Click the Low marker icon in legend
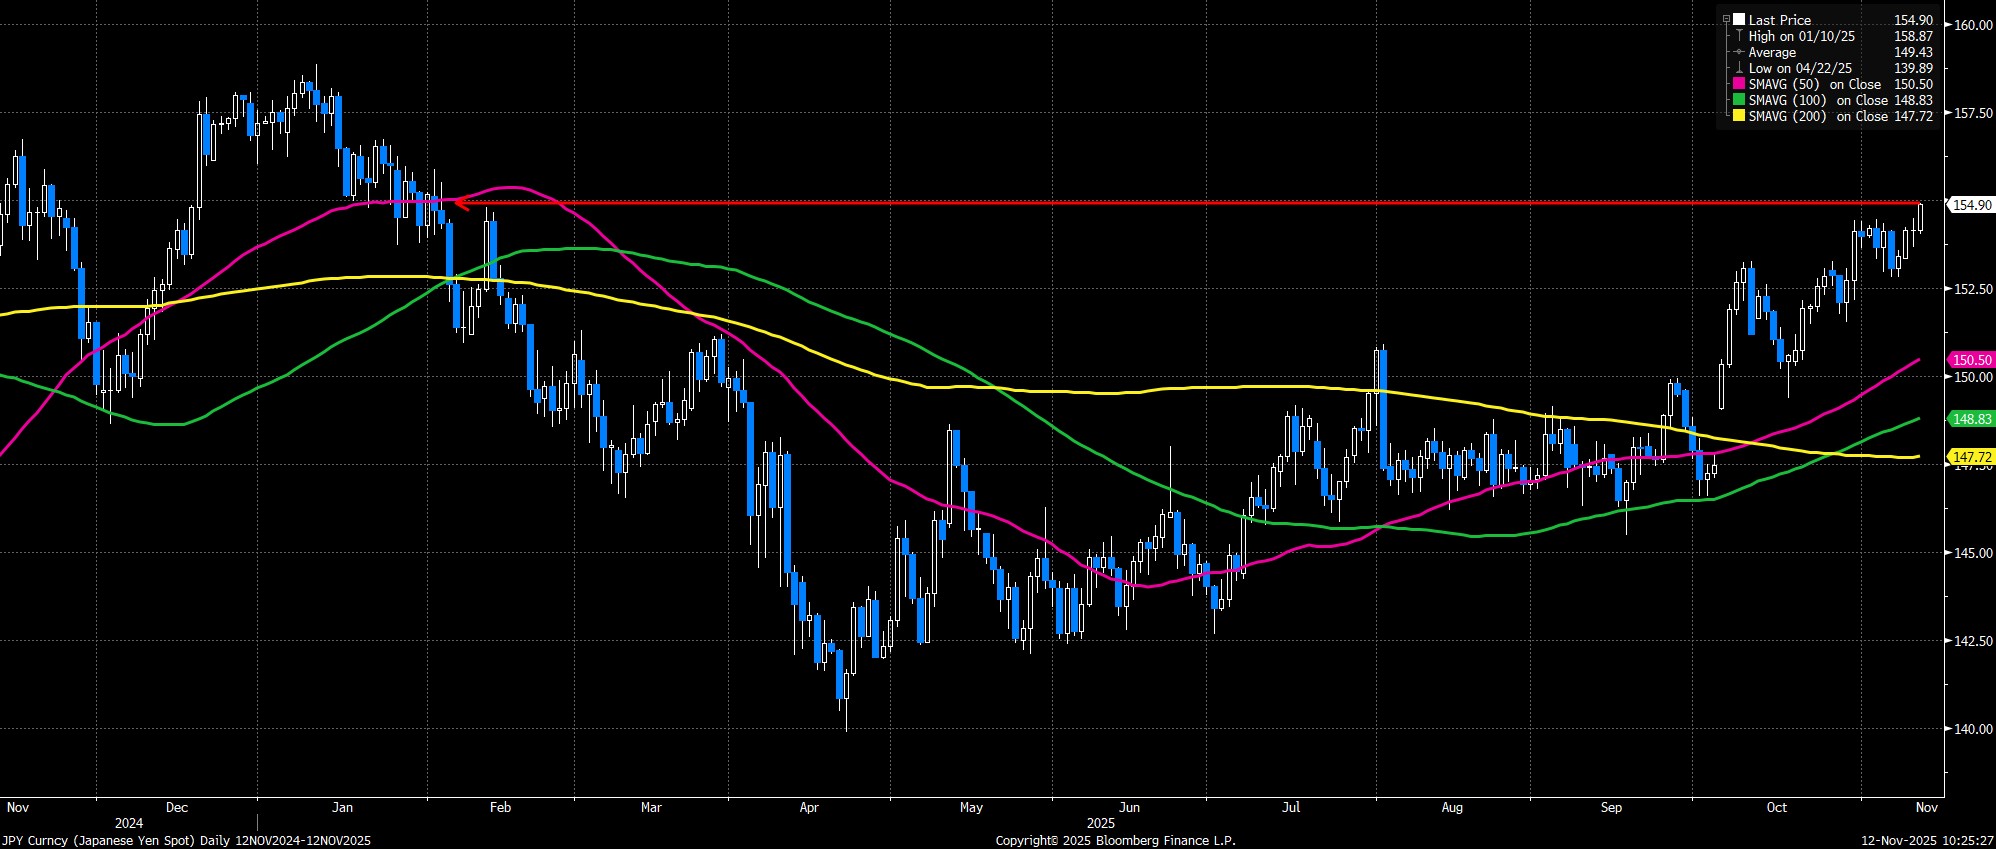 tap(1739, 68)
